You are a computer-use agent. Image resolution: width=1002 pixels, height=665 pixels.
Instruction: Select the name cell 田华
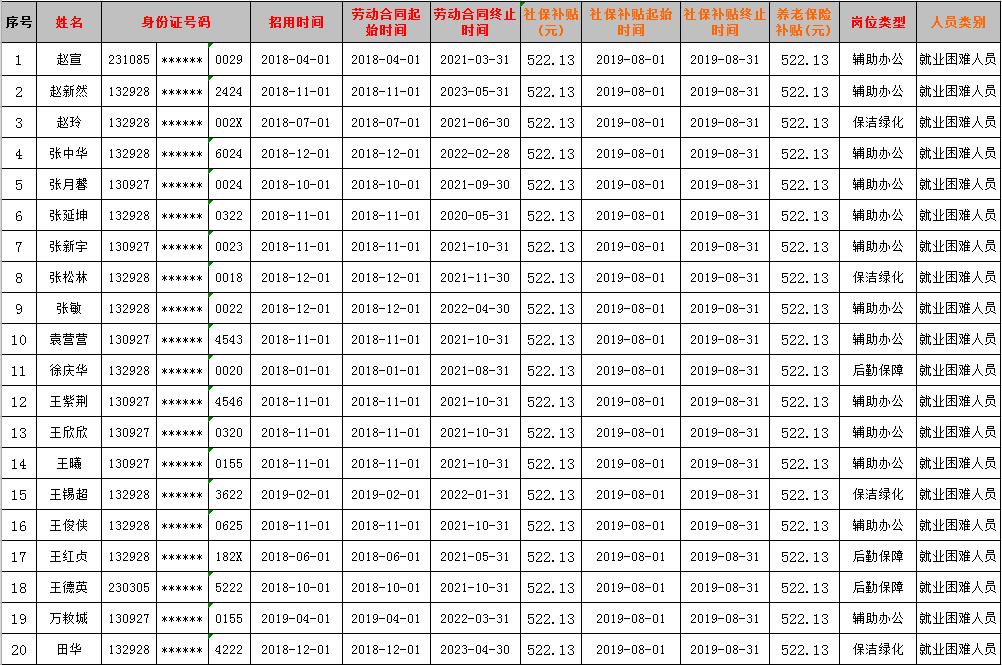[69, 650]
